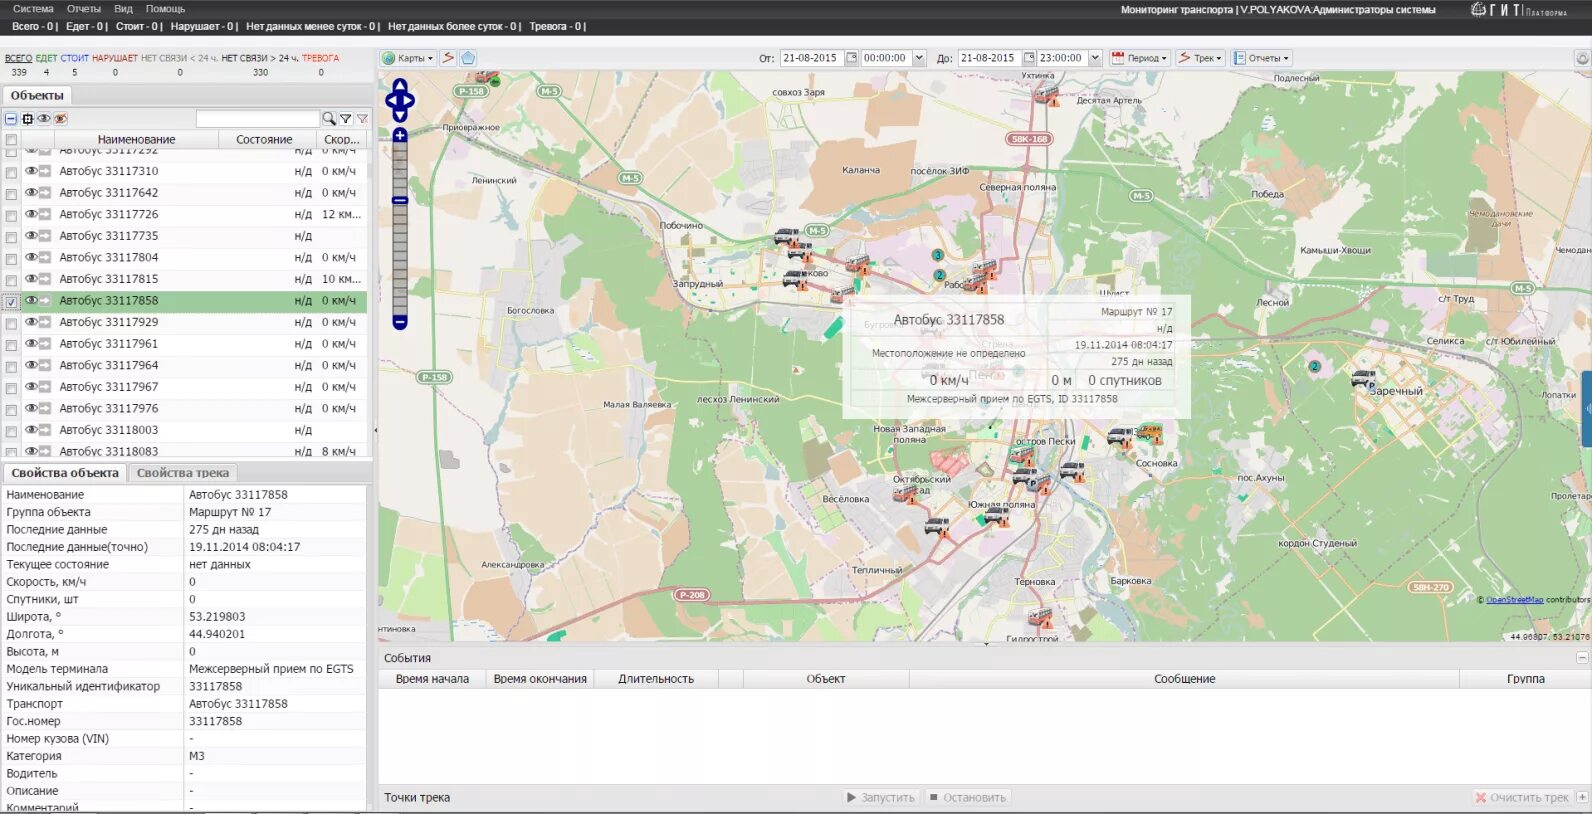
Task: Click the magnifier search icon
Action: point(329,119)
